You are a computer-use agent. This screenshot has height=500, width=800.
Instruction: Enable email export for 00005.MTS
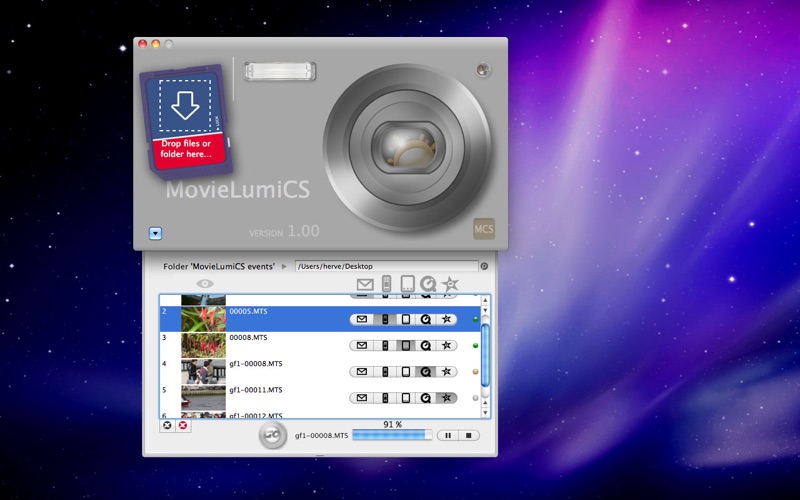coord(362,319)
